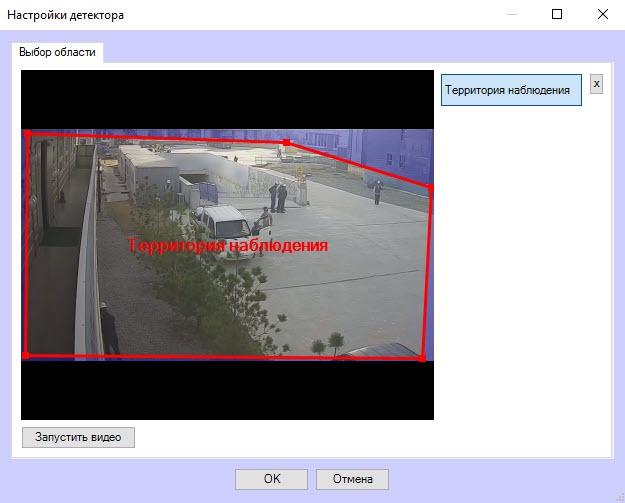Click the lone person near the far fence

(377, 188)
